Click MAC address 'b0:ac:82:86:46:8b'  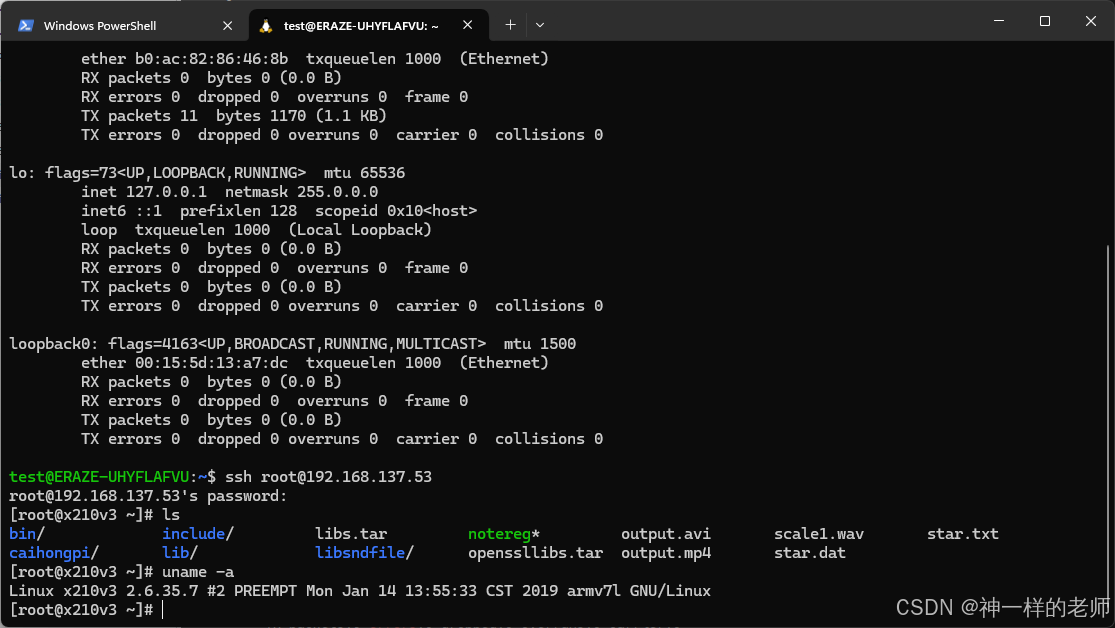coord(211,59)
